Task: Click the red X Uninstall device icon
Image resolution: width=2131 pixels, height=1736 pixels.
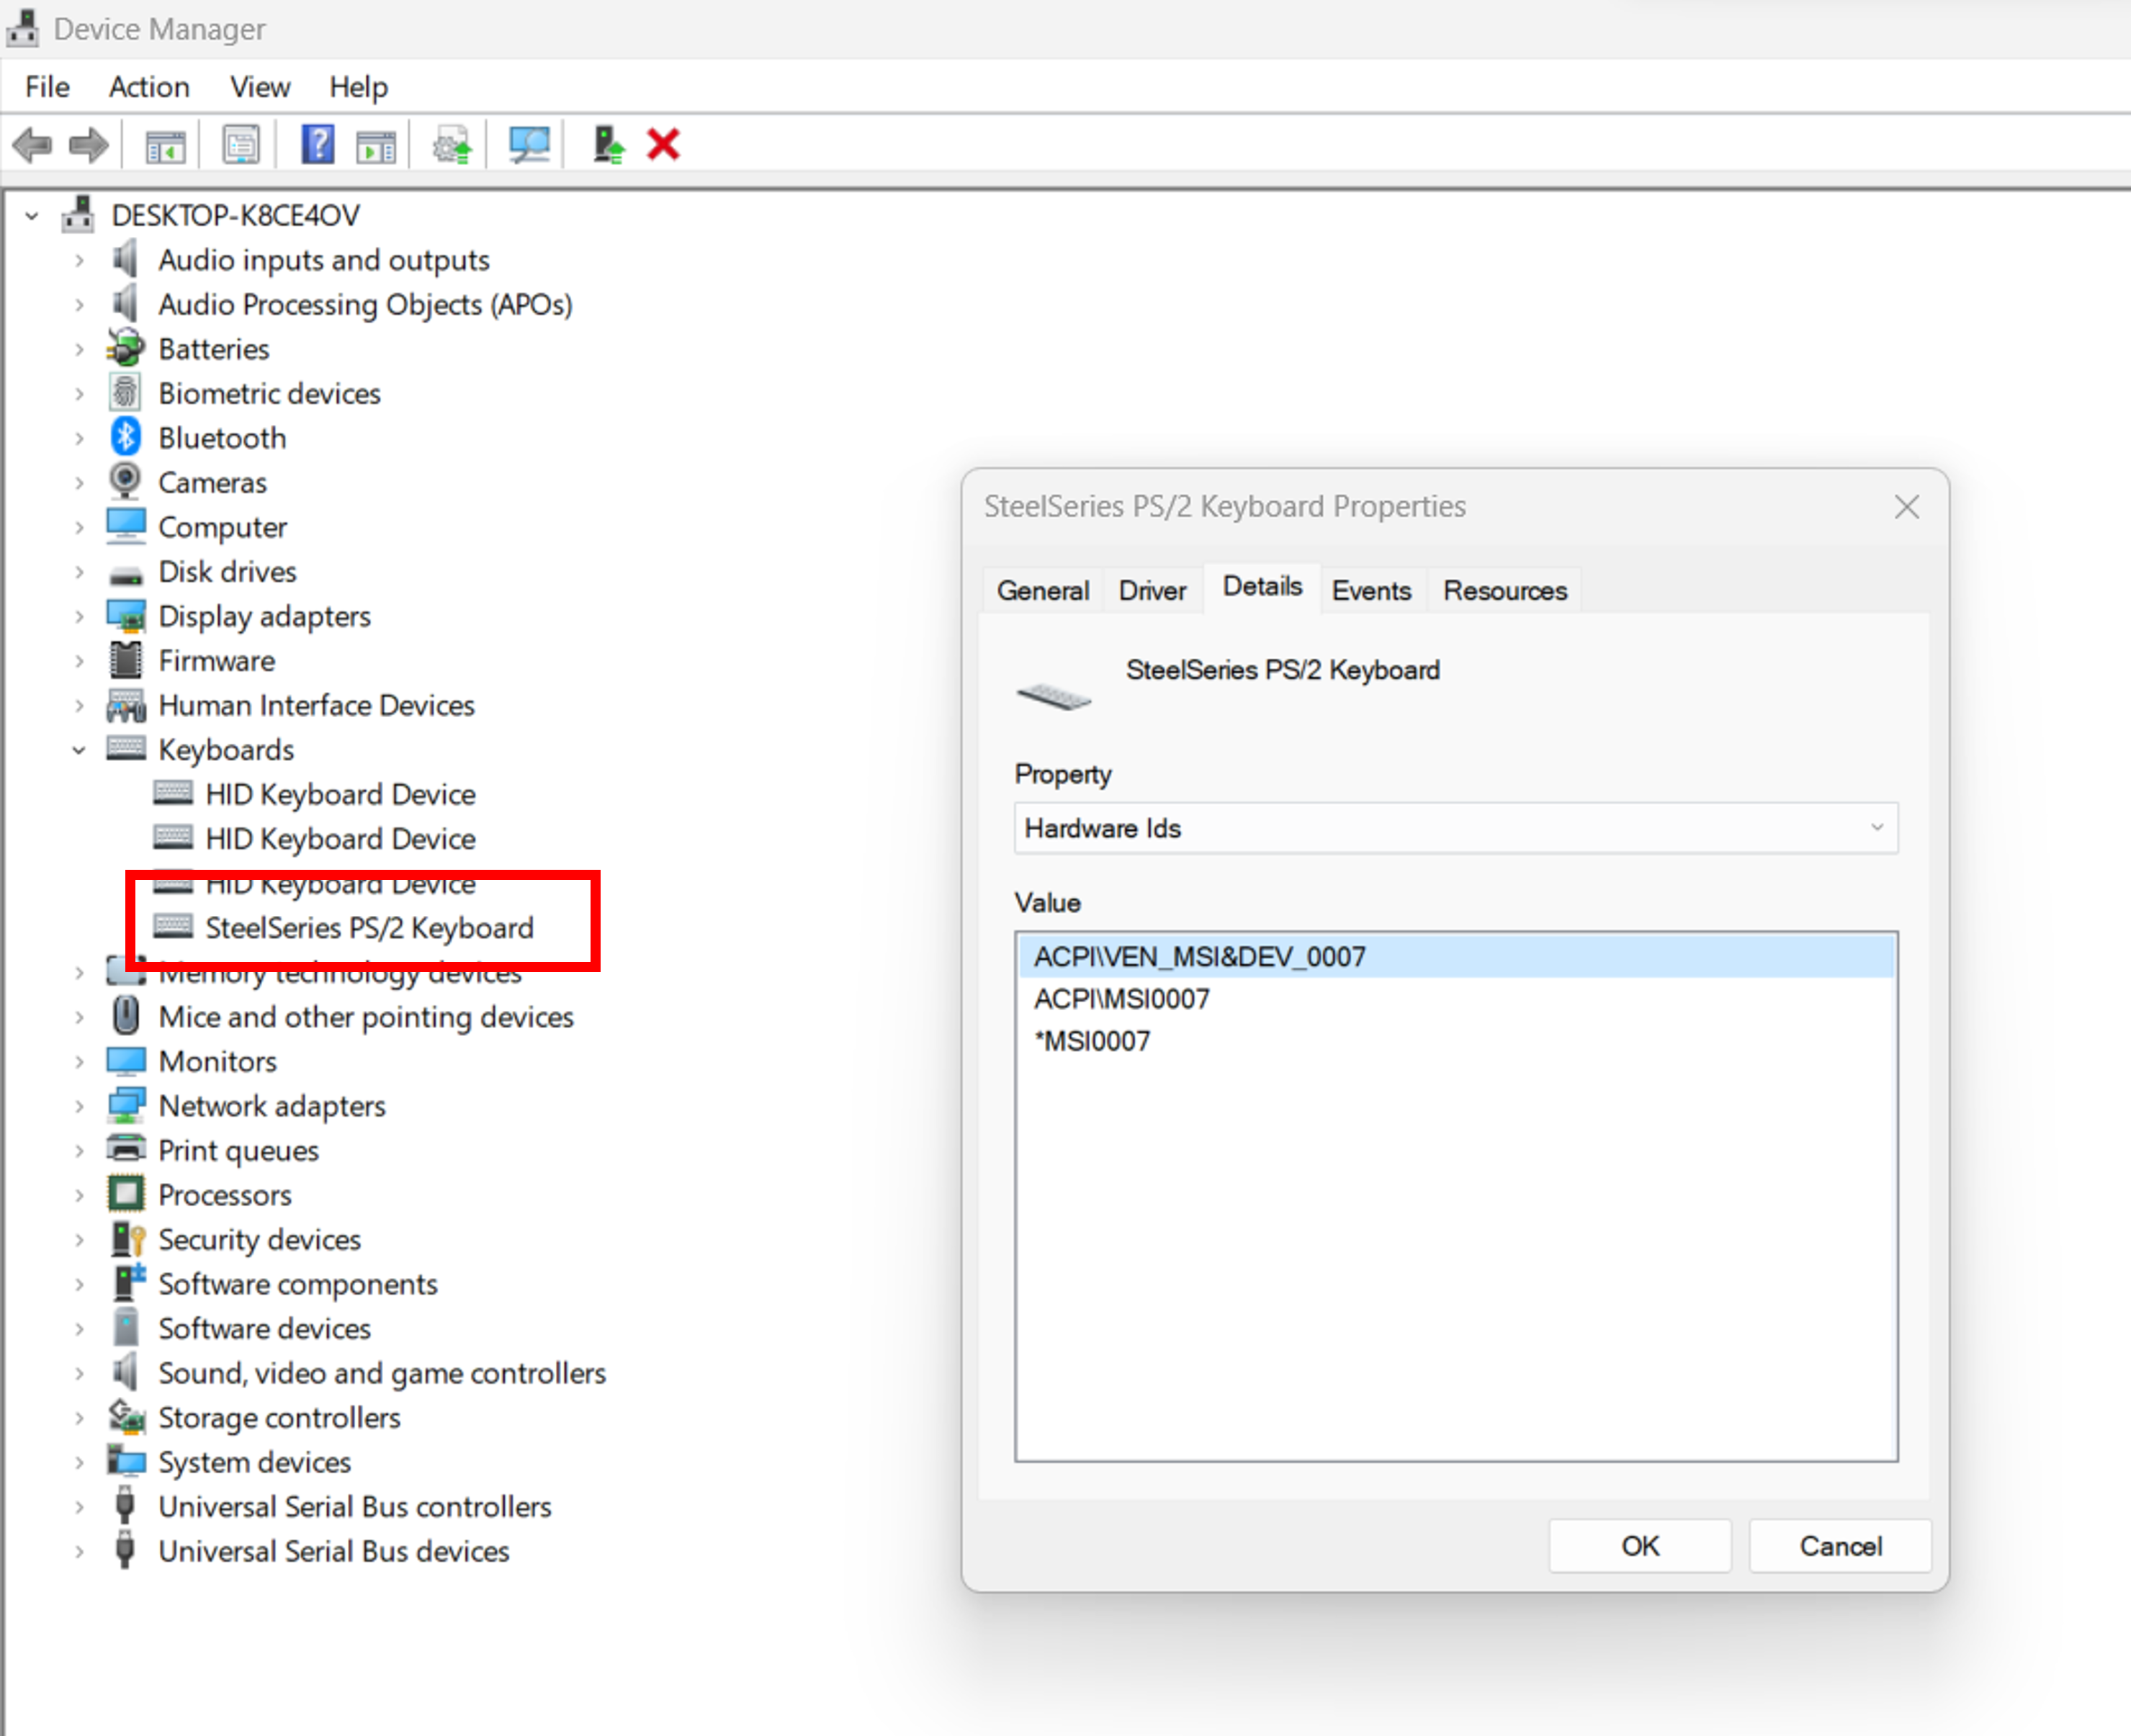Action: [663, 146]
